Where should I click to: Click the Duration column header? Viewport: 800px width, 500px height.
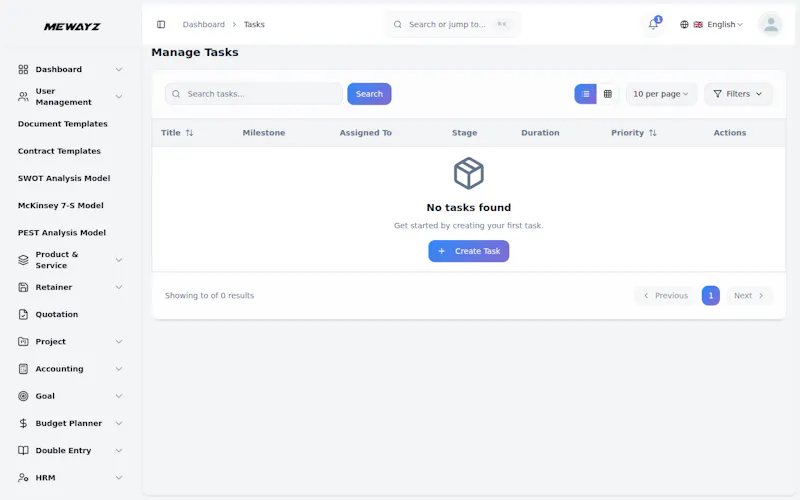[540, 133]
